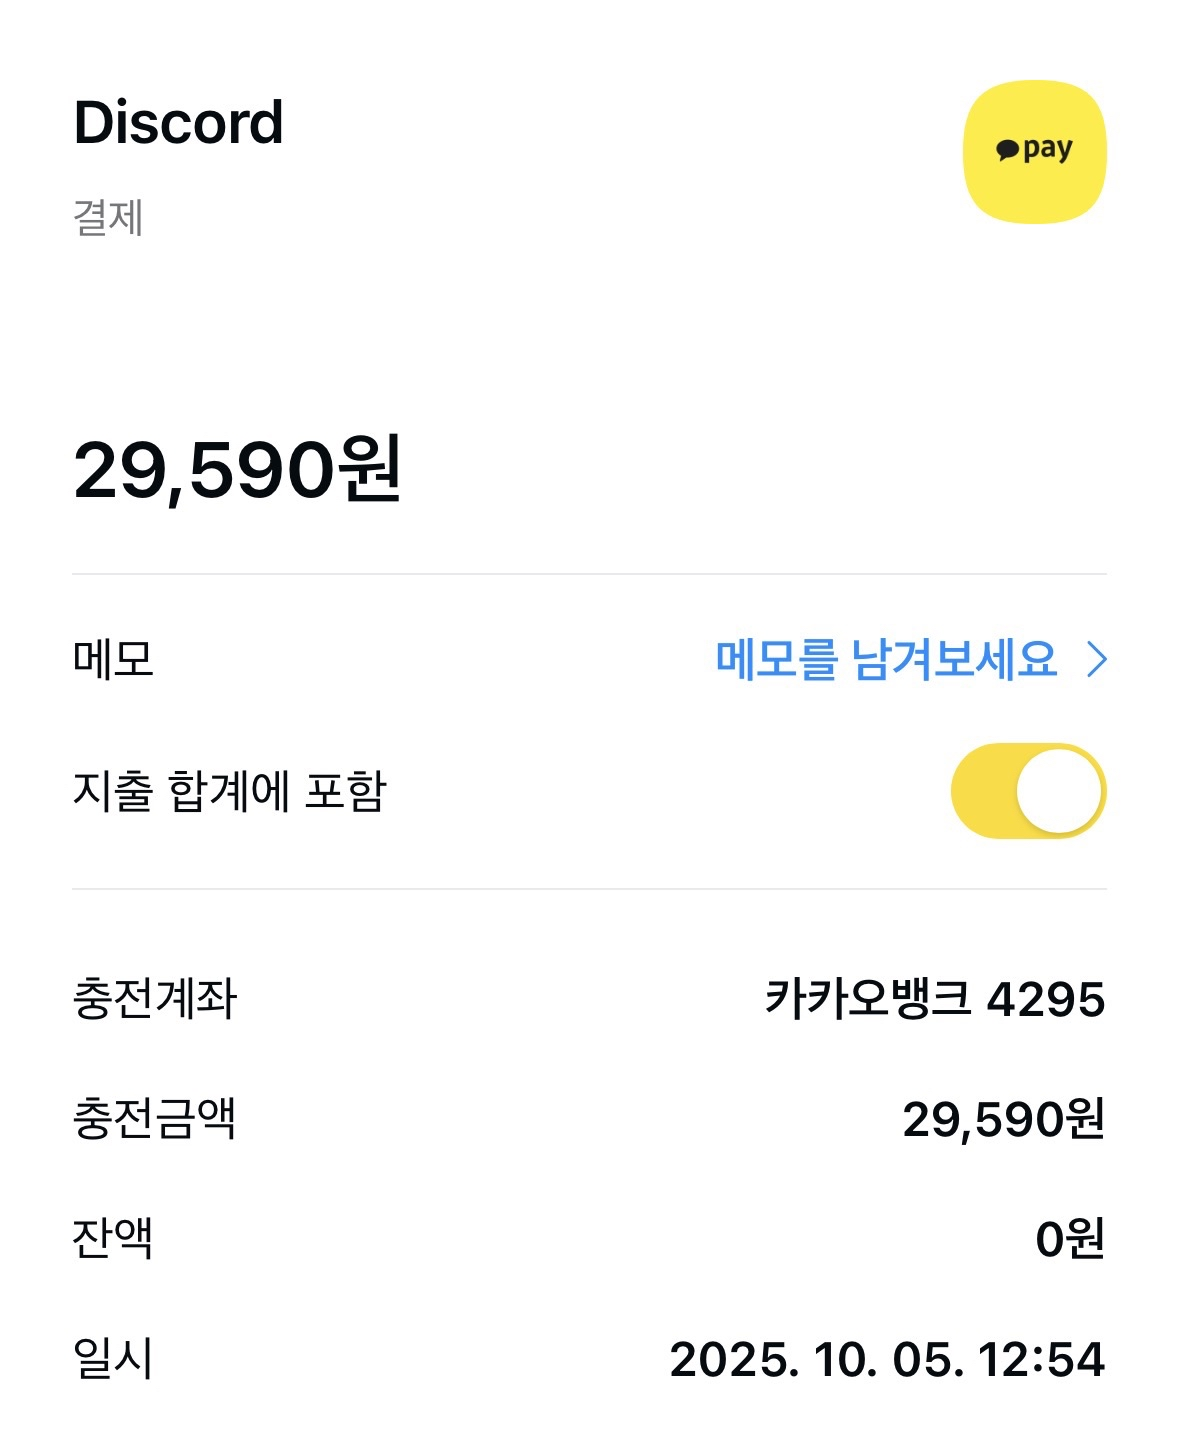Tap the chevron arrow beside the memo prompt
This screenshot has width=1179, height=1454.
(x=1097, y=660)
